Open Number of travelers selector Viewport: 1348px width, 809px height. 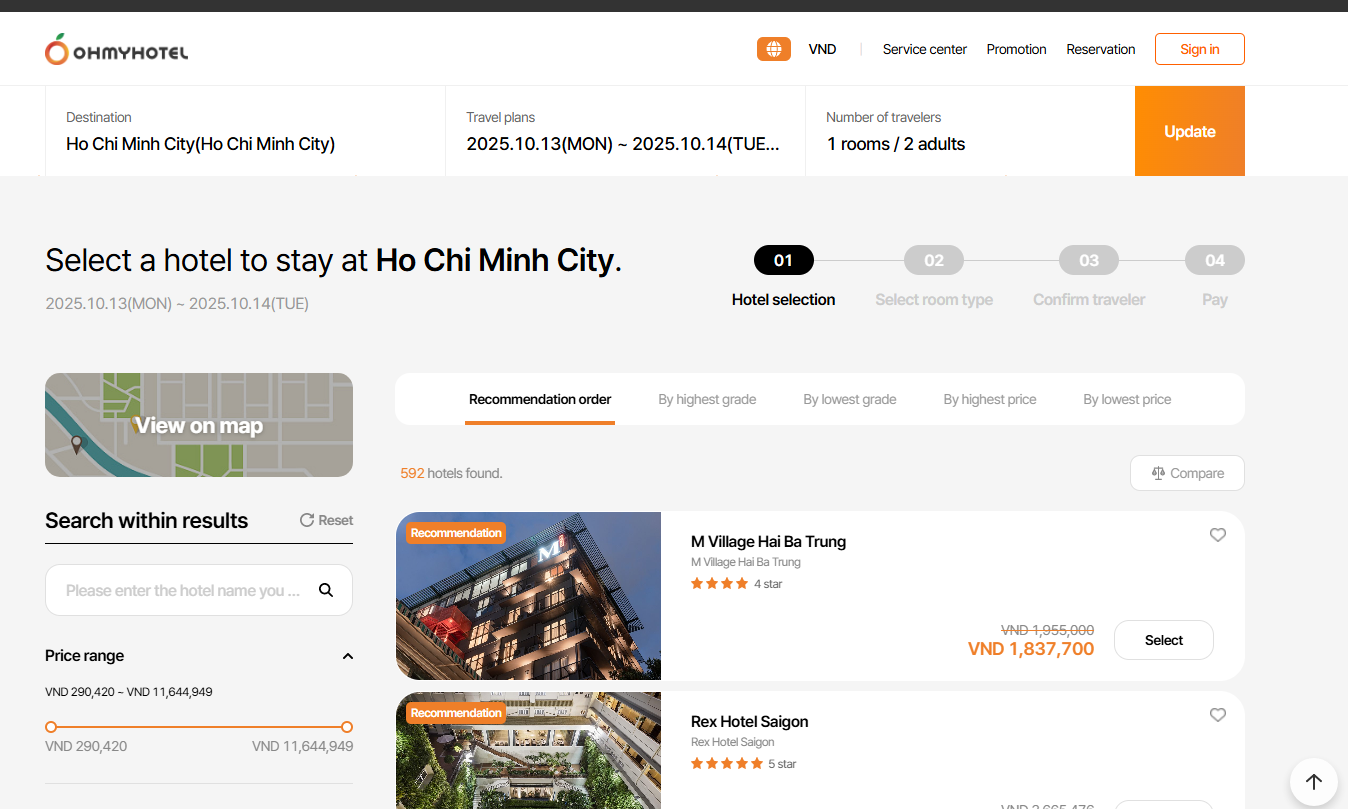click(970, 131)
